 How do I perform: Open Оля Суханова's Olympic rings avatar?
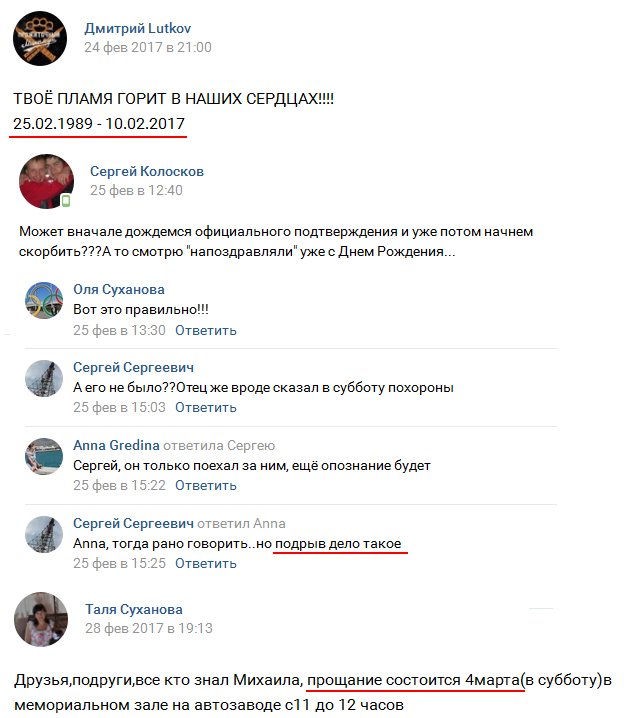point(44,300)
